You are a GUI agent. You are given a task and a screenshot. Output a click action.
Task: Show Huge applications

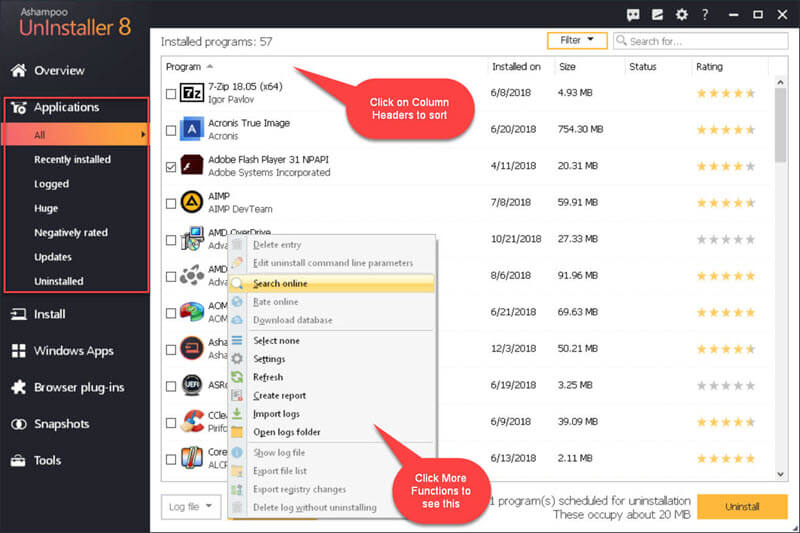click(x=46, y=208)
